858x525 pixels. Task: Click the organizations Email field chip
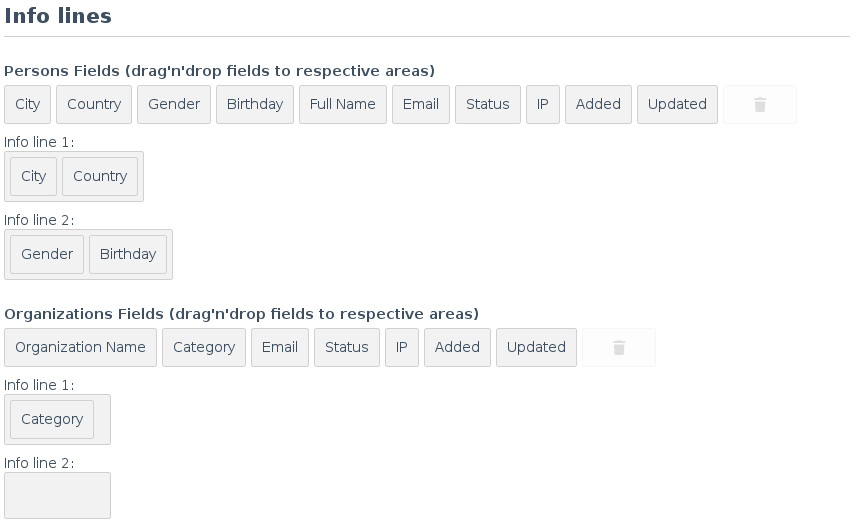280,347
